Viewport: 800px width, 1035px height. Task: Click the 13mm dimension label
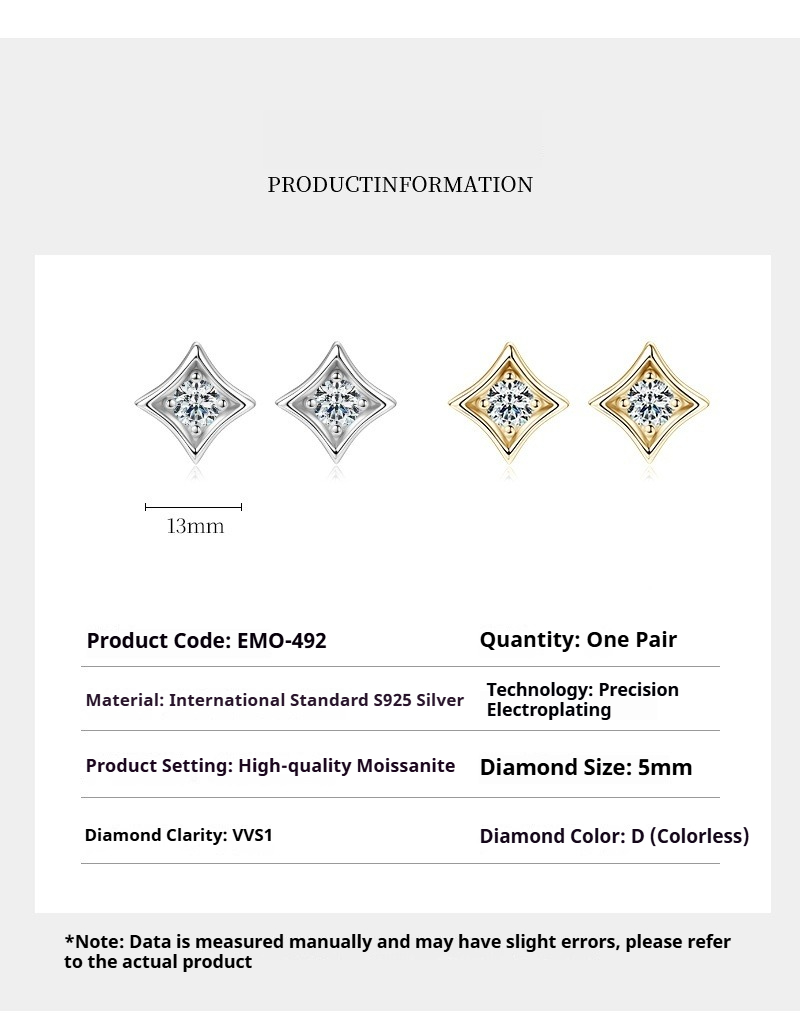[195, 526]
